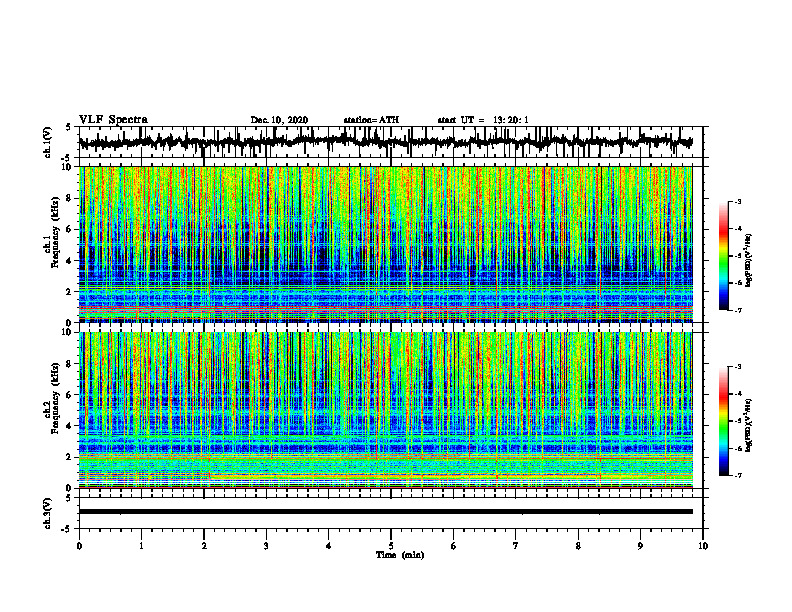
Task: Select the date text "Dec. 10, 2020"
Action: click(x=279, y=120)
